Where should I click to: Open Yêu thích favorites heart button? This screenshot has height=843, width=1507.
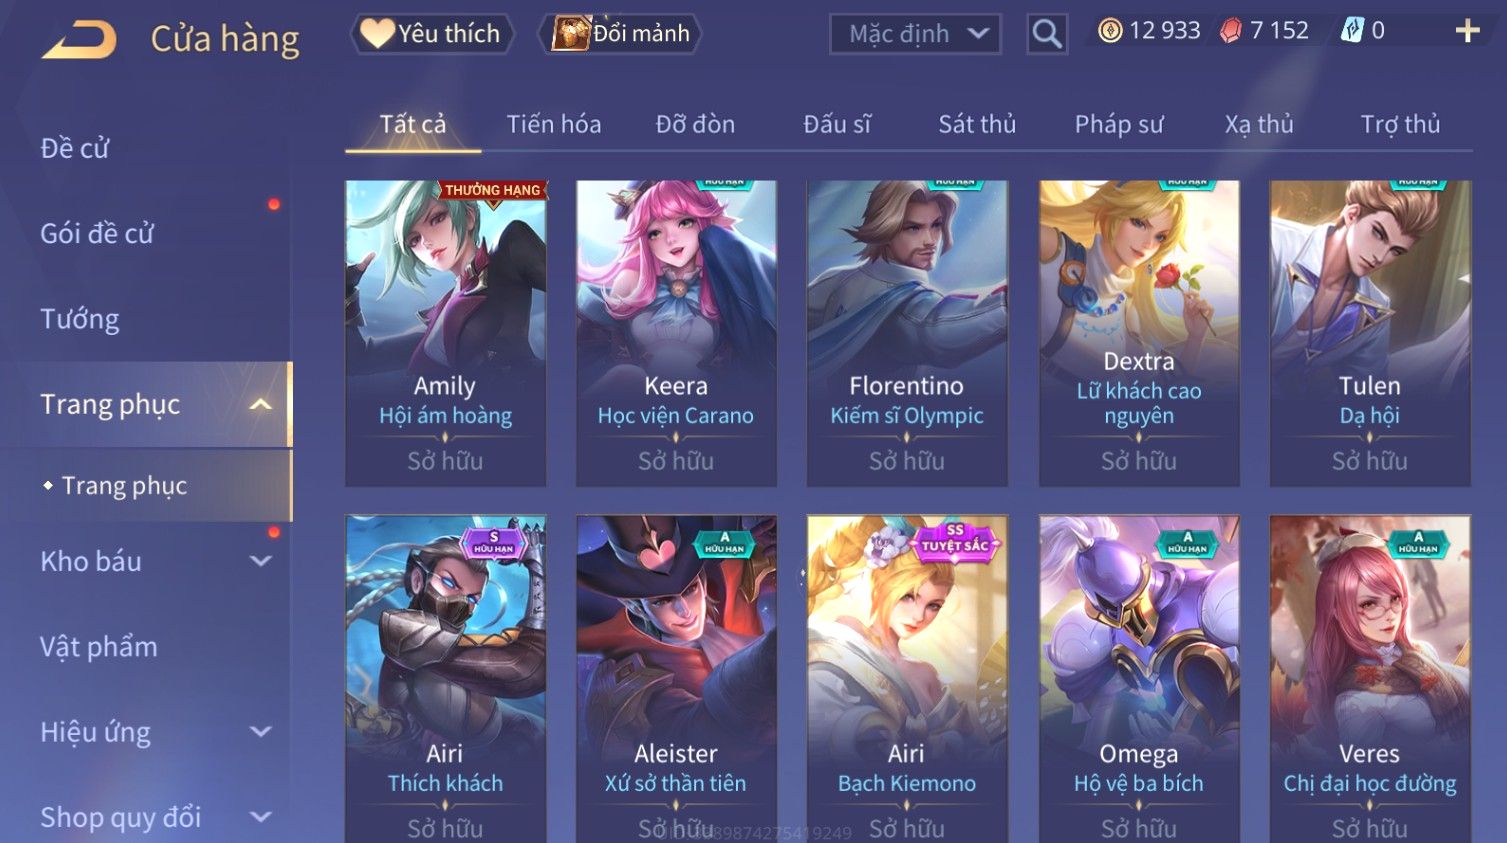click(x=431, y=34)
